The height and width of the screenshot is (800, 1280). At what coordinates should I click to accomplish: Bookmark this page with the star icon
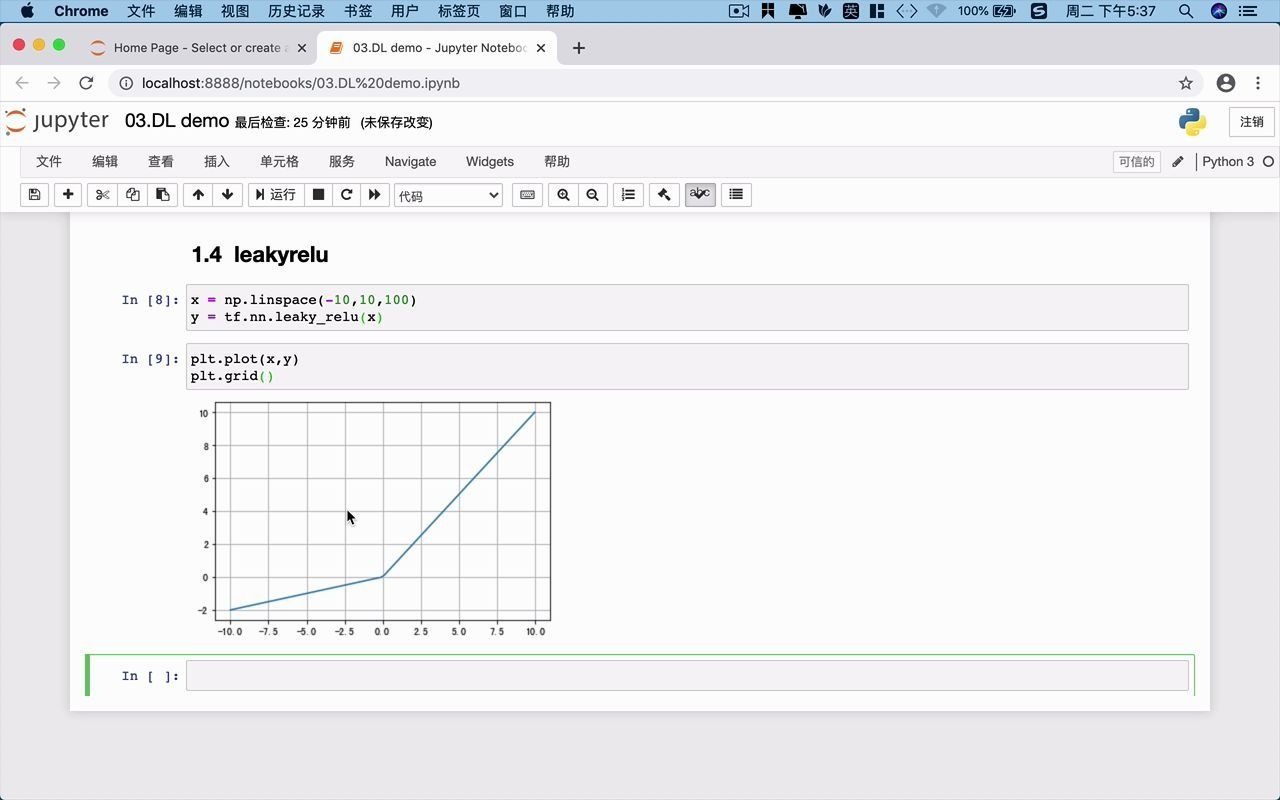1185,83
